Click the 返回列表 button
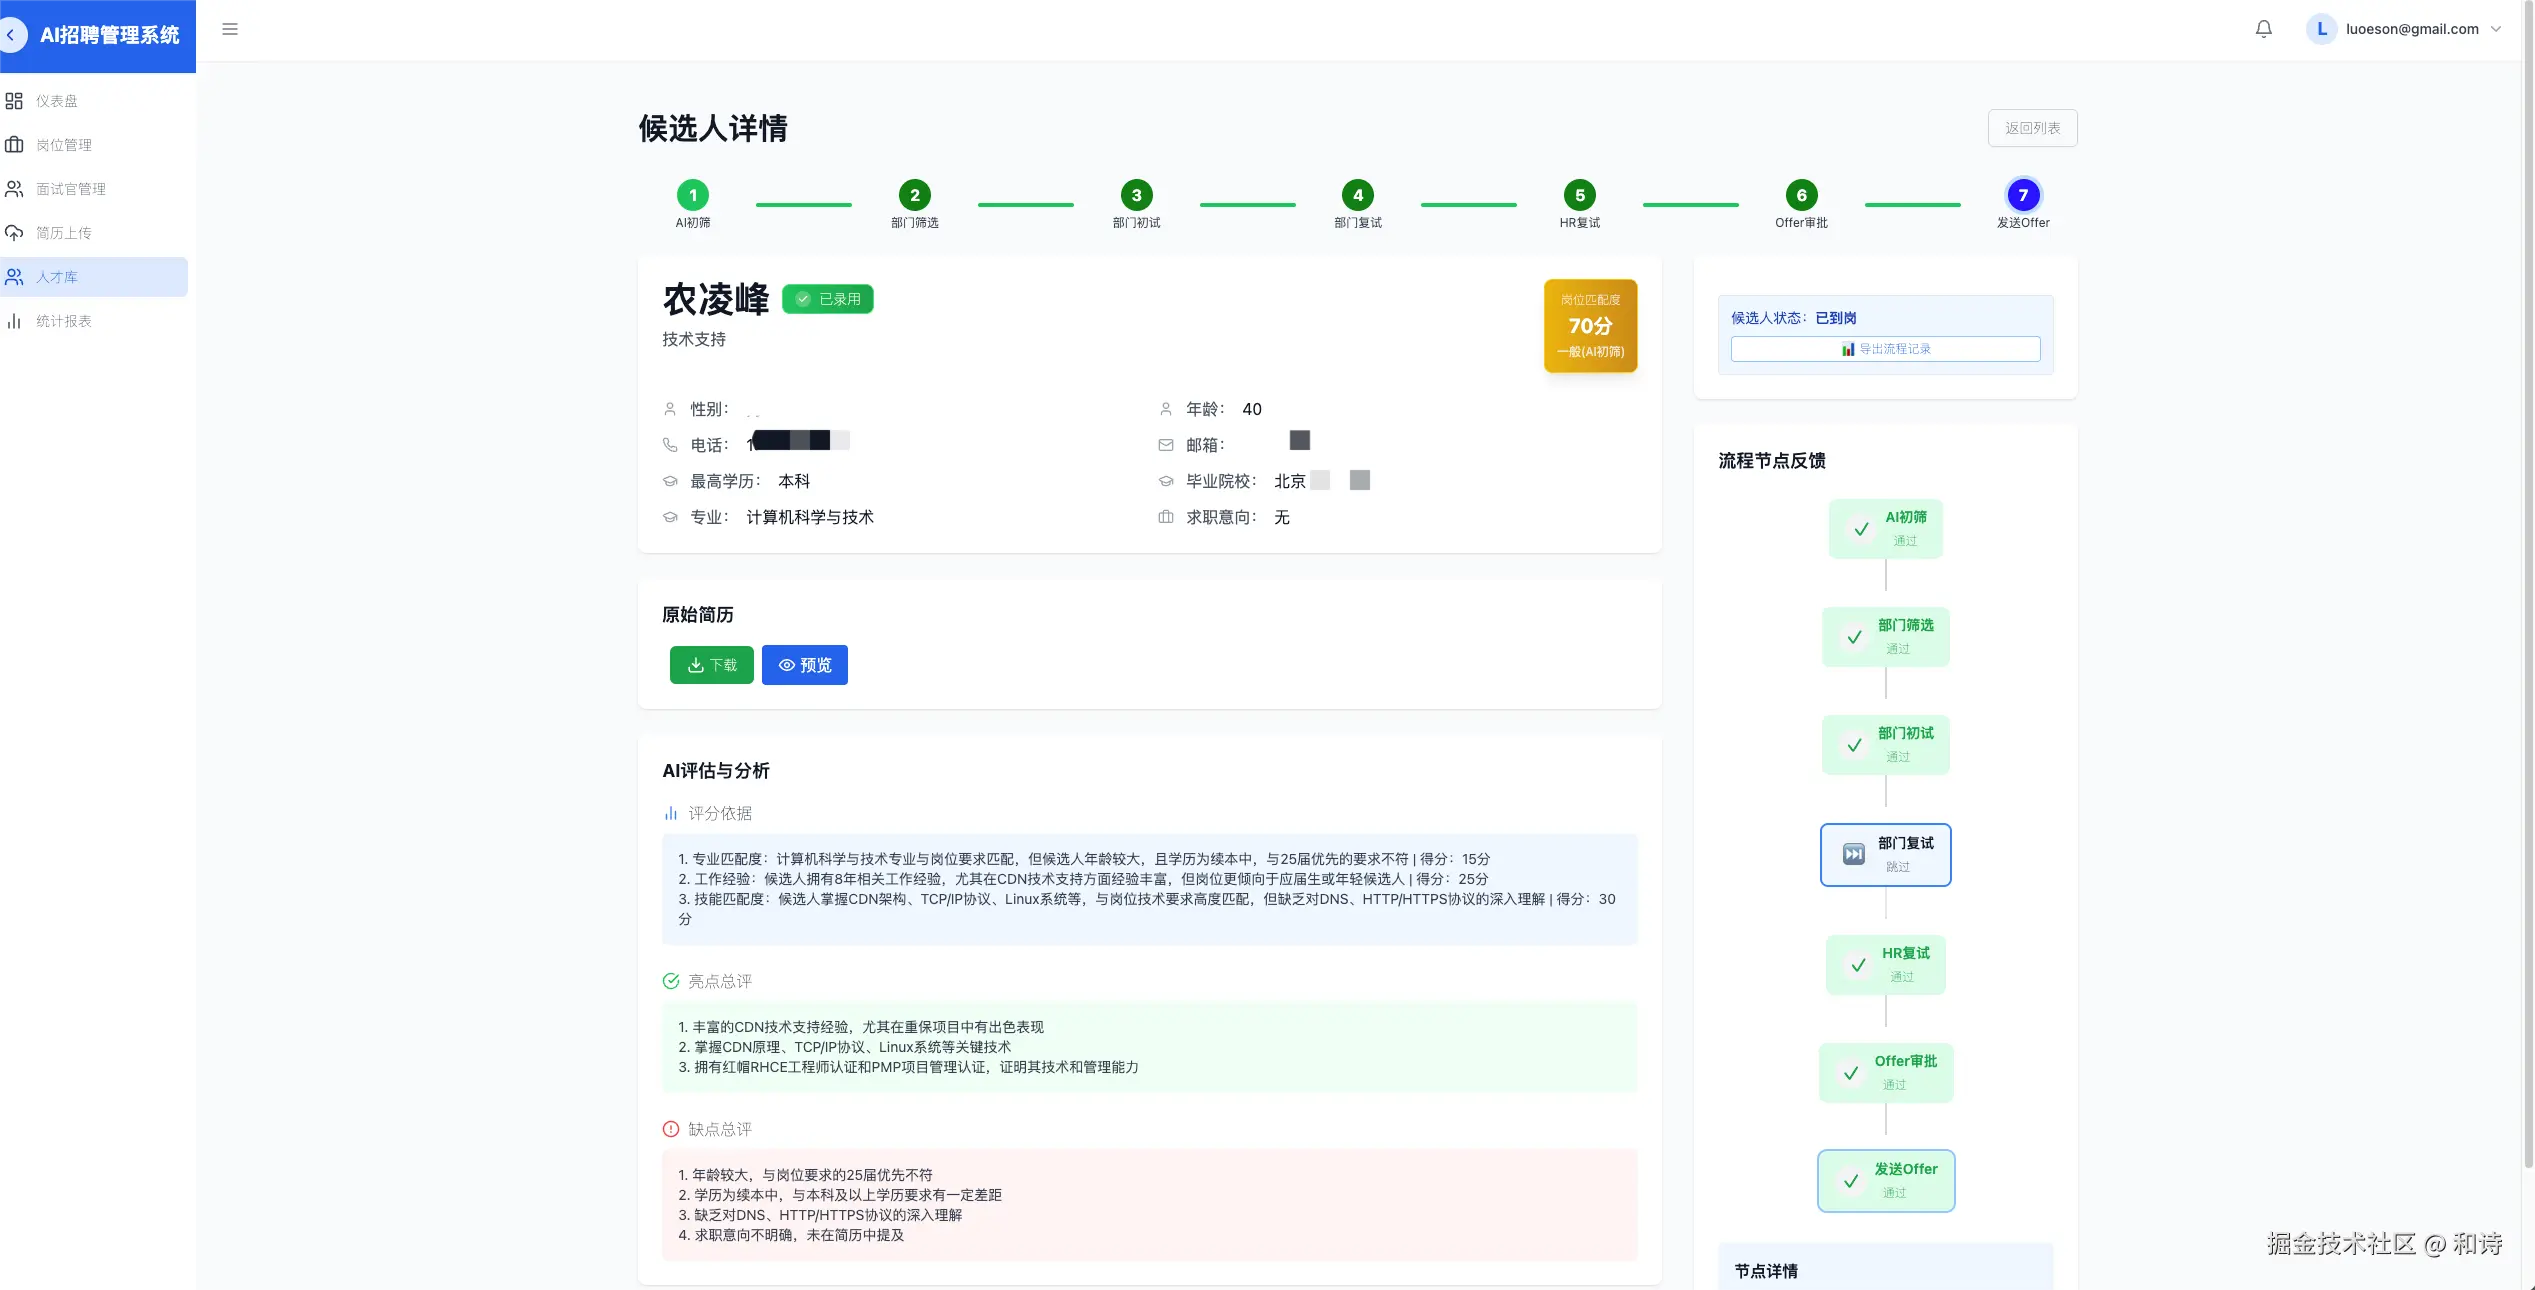The image size is (2535, 1290). (2032, 128)
